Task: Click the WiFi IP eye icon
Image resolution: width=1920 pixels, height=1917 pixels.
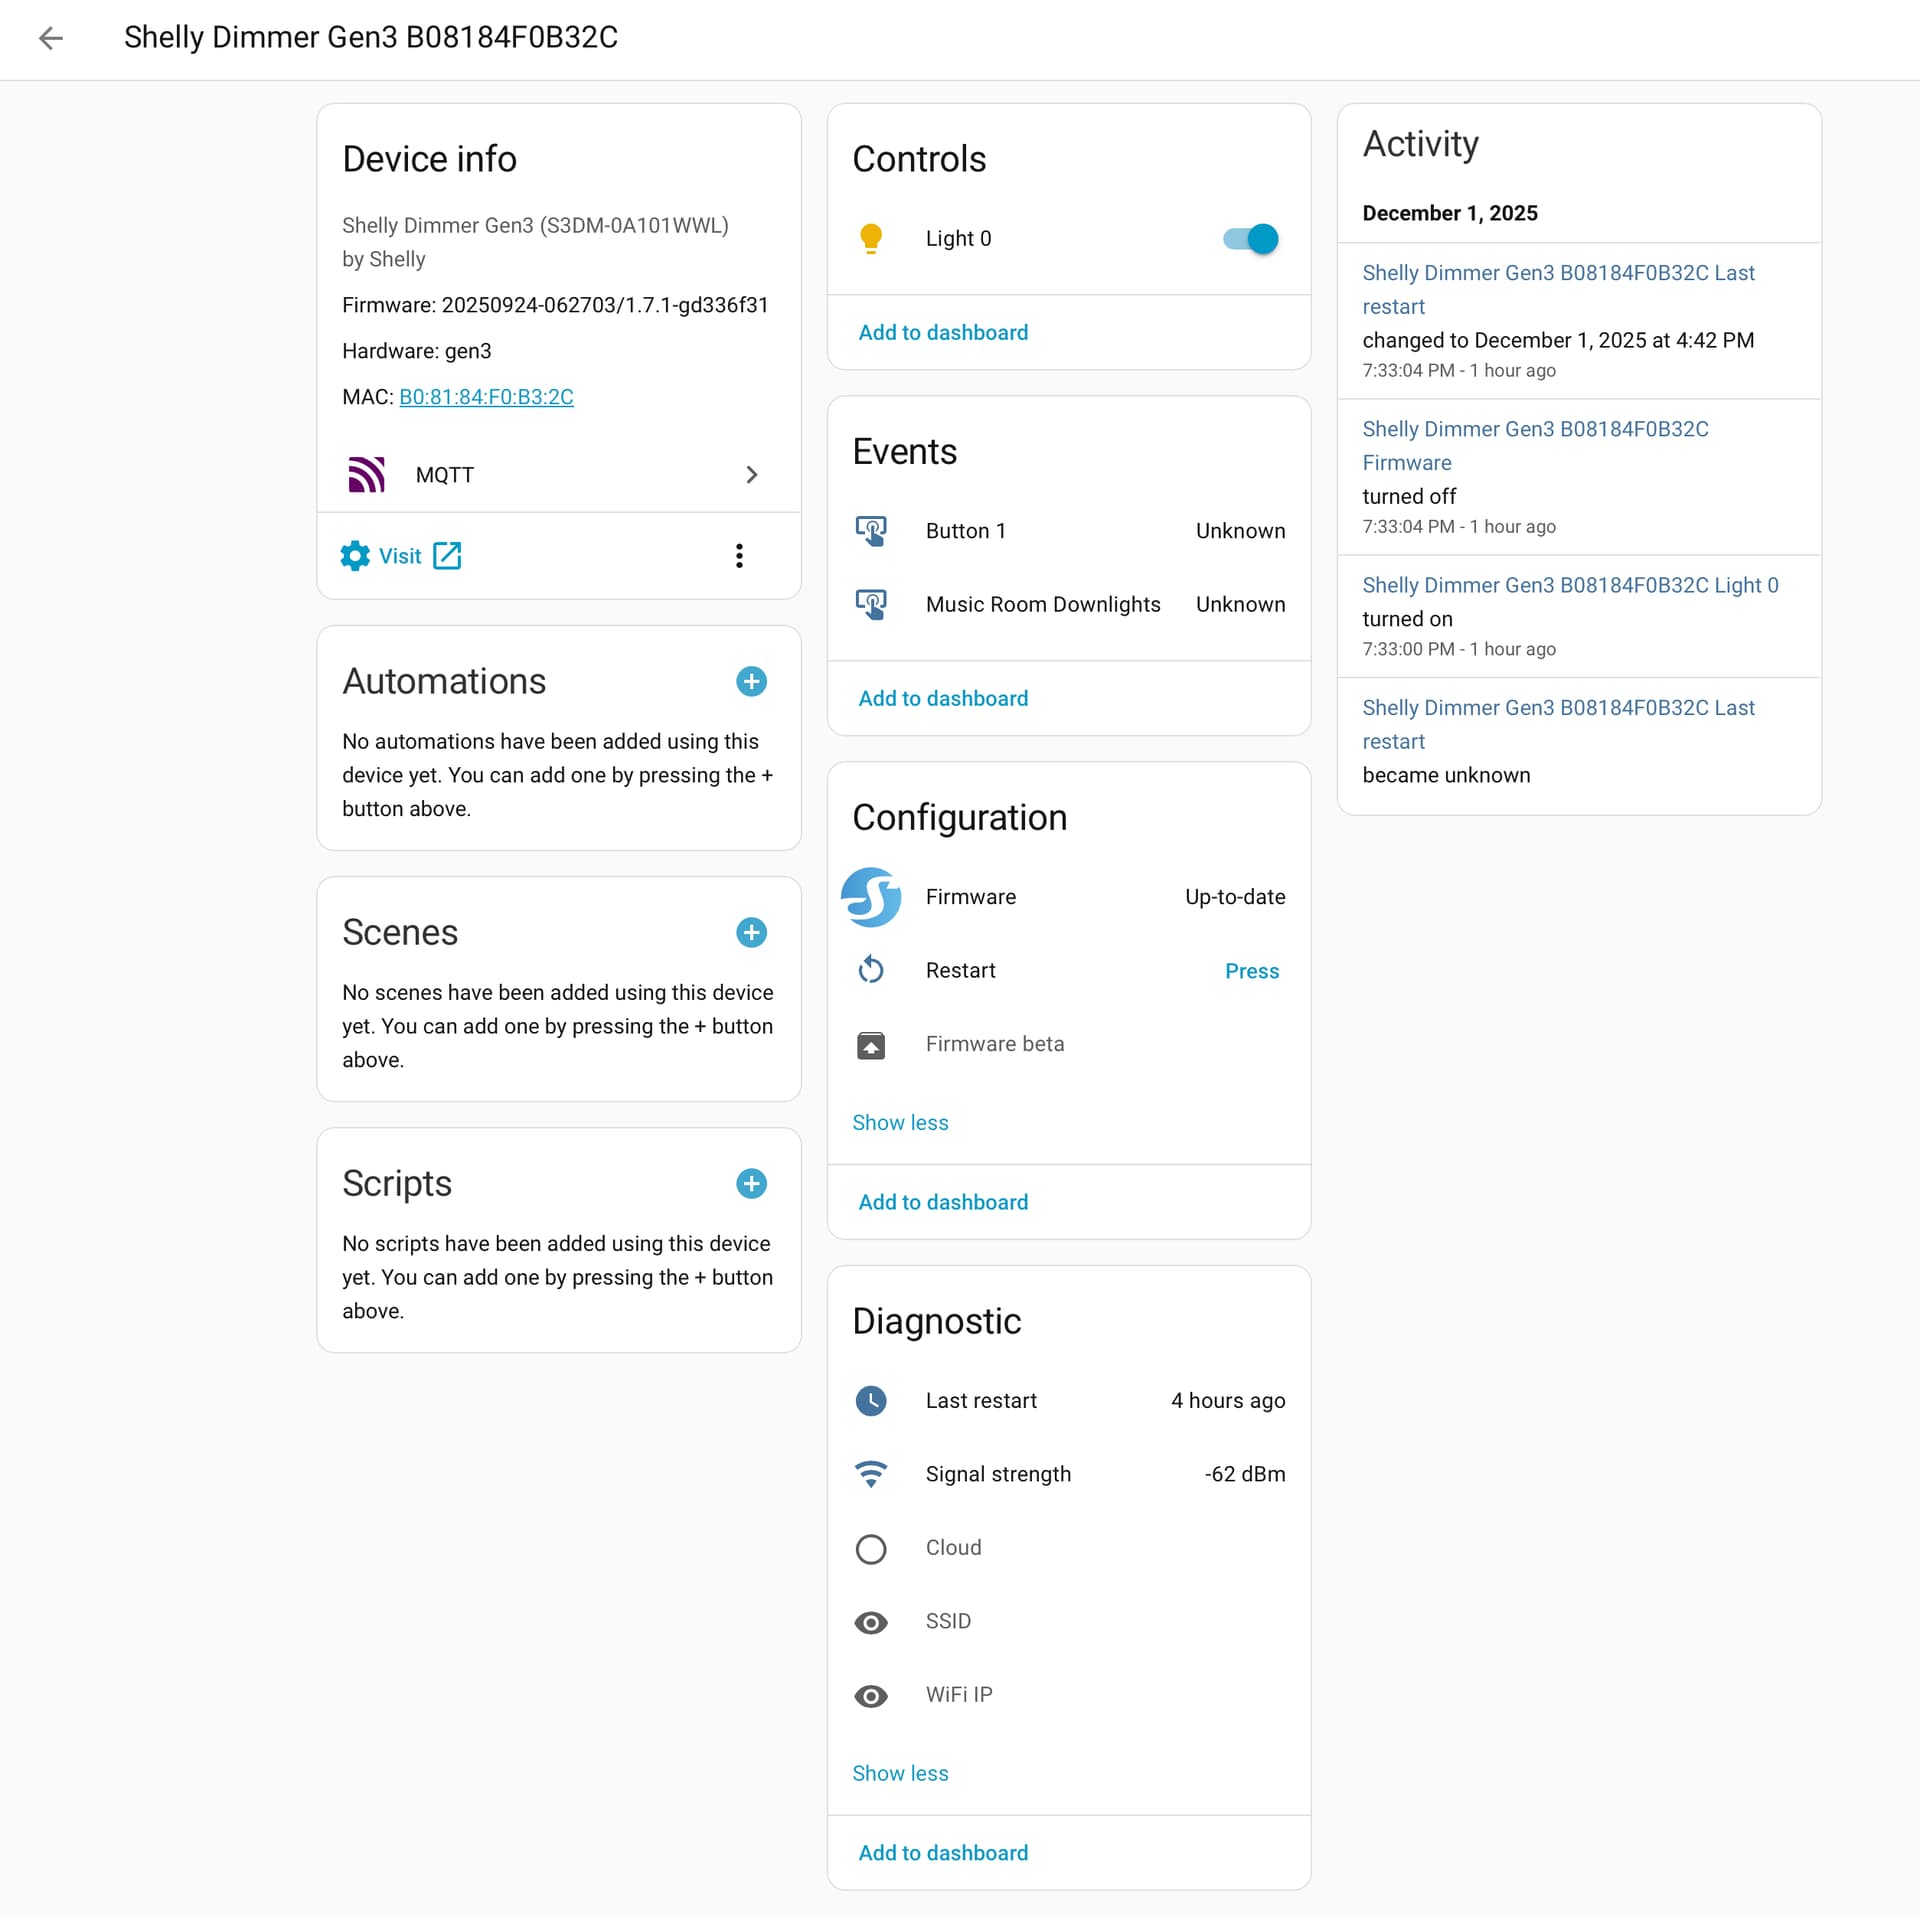Action: [870, 1695]
